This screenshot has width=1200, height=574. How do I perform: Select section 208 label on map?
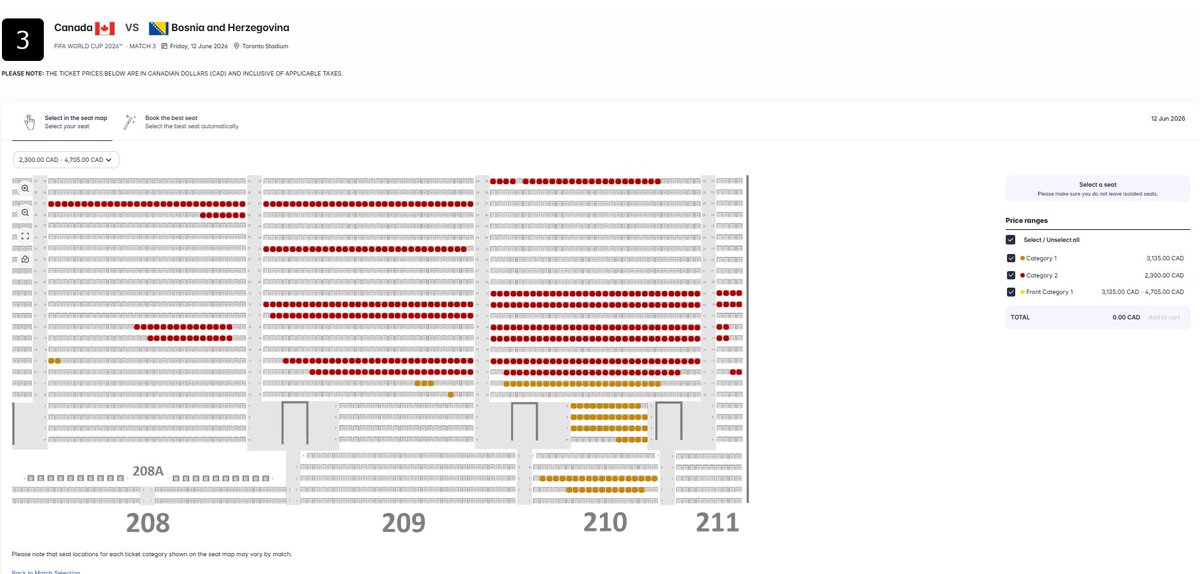[x=148, y=522]
